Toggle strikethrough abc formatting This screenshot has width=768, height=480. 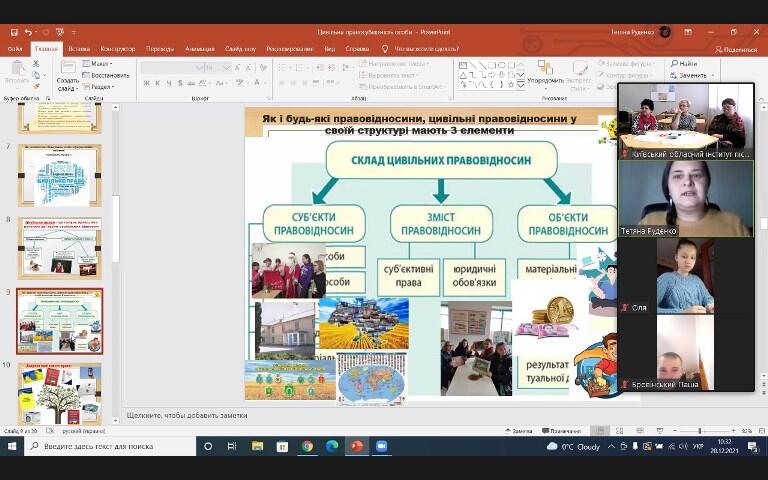pyautogui.click(x=192, y=83)
